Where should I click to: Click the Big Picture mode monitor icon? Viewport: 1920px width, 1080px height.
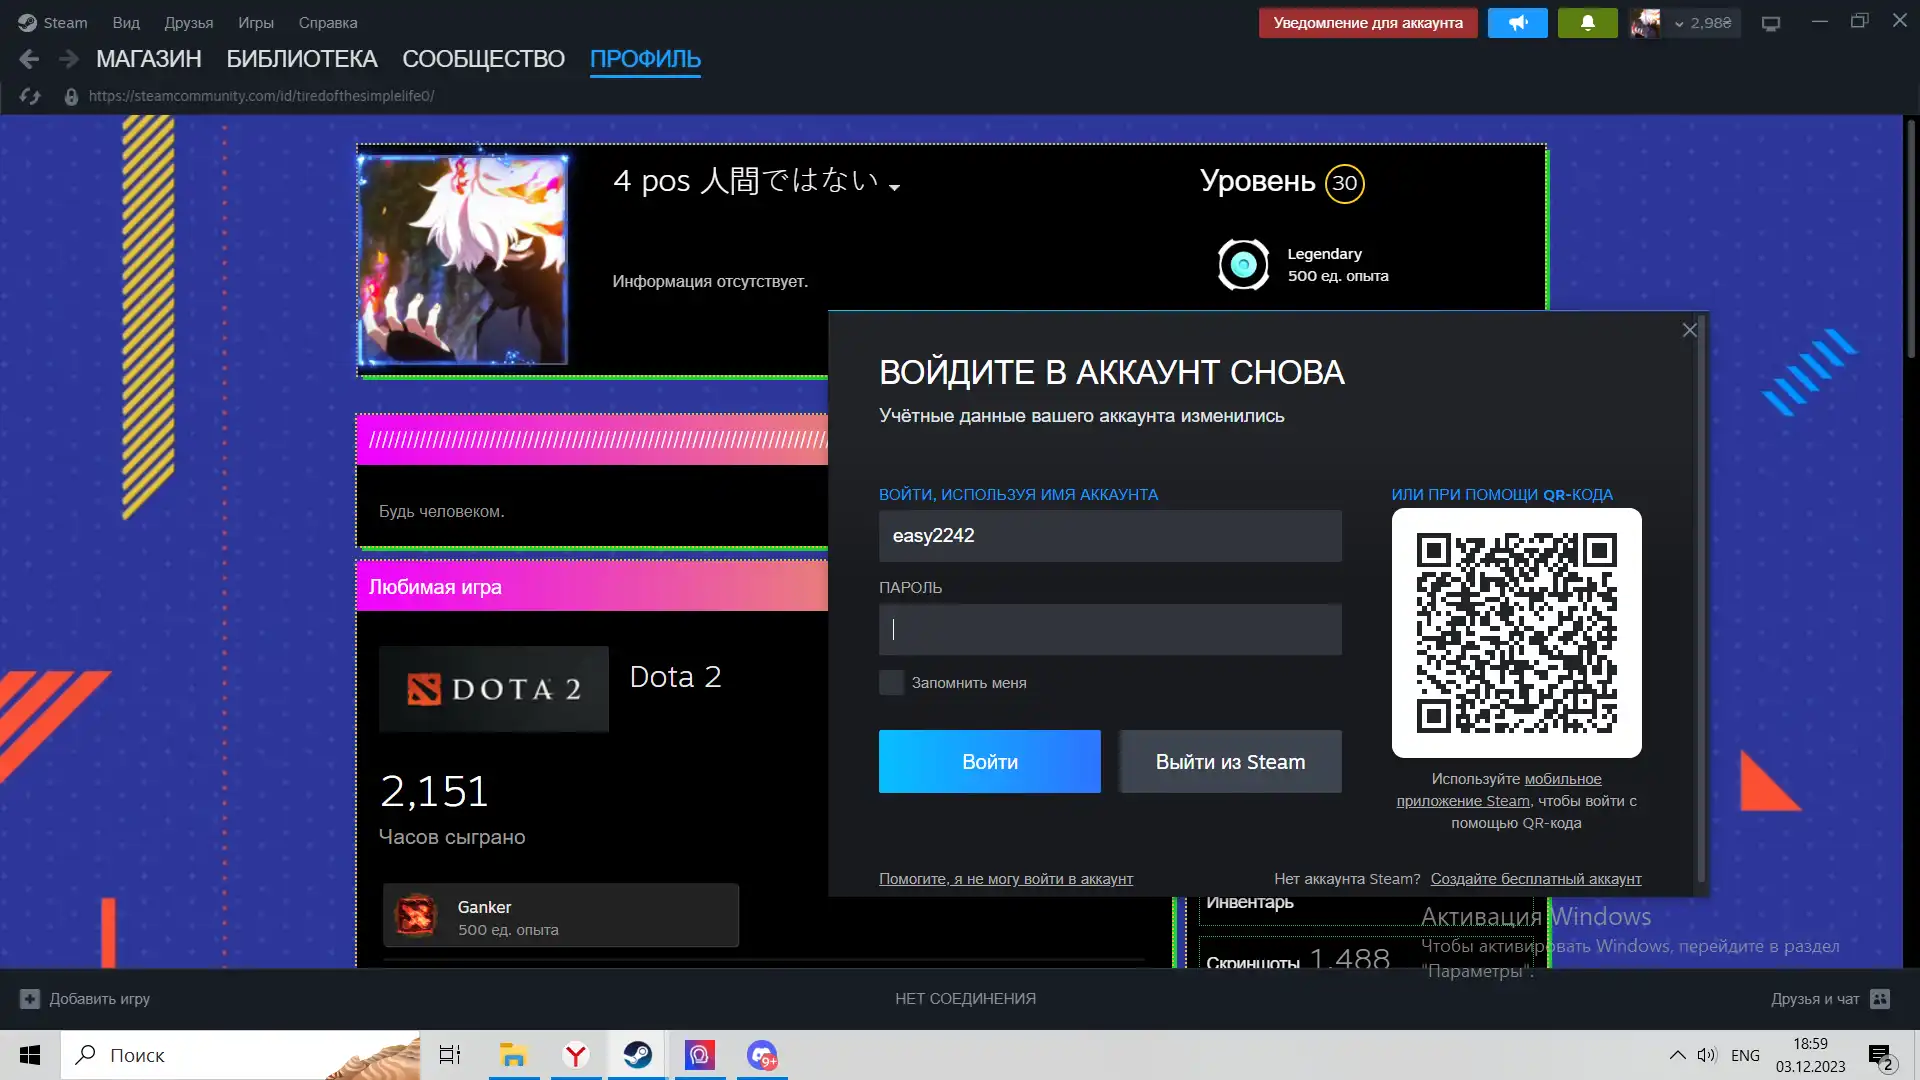tap(1771, 23)
